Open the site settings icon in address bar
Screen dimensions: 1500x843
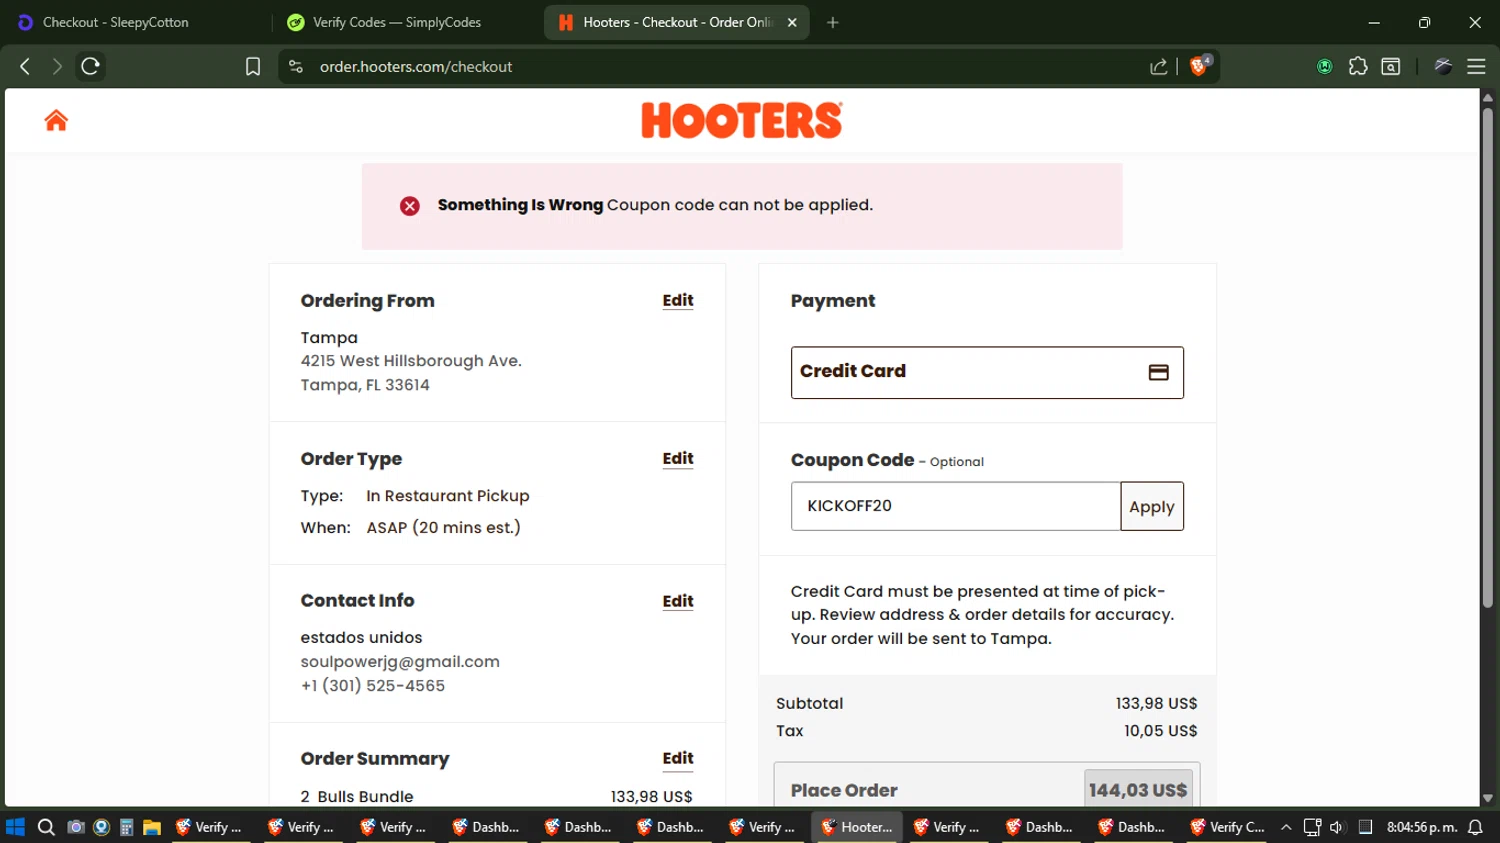295,66
